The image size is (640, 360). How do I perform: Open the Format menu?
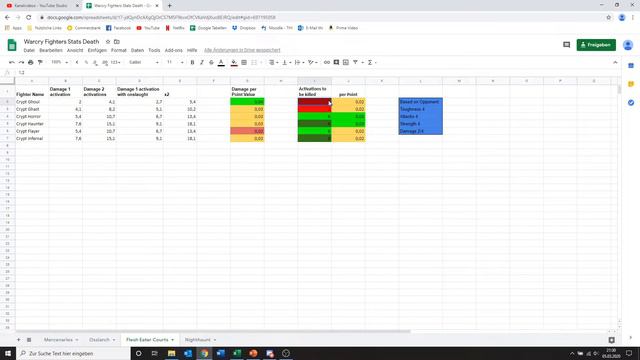click(119, 50)
